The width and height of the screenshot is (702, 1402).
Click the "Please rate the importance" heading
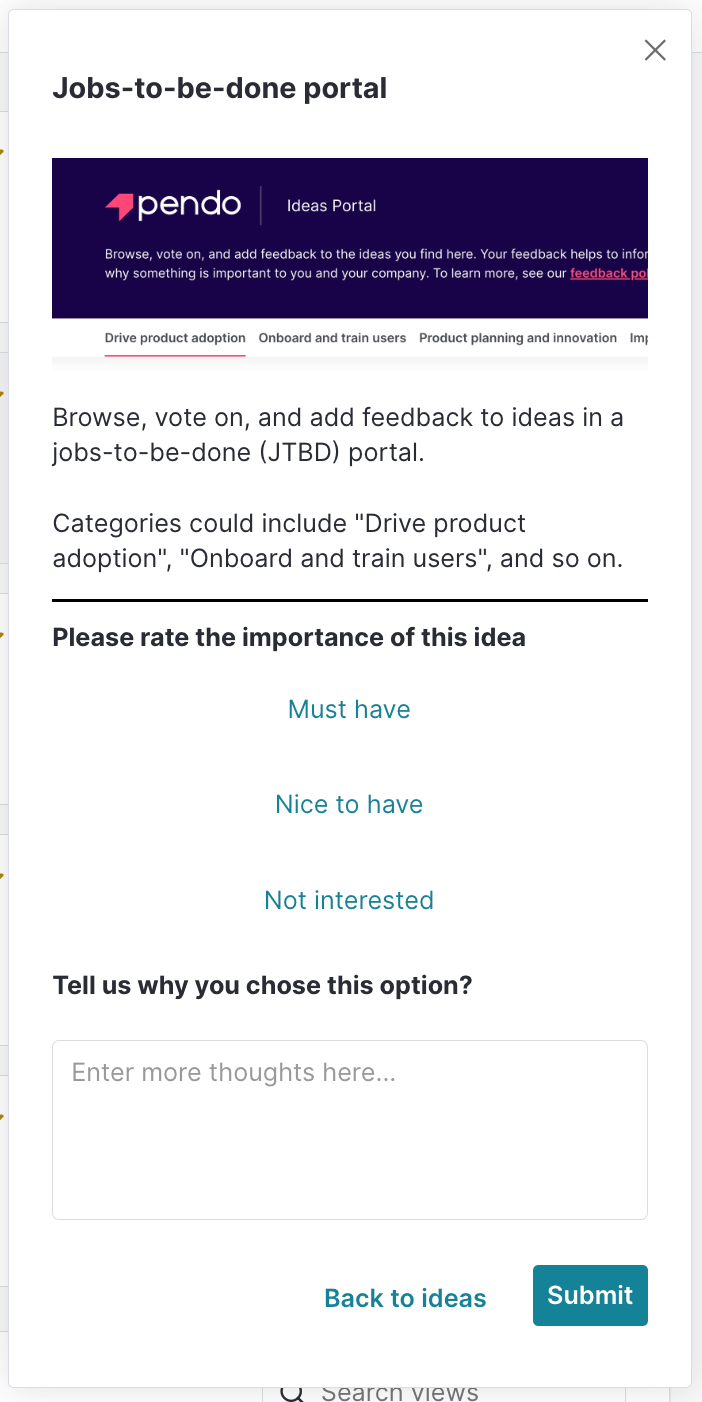(289, 637)
